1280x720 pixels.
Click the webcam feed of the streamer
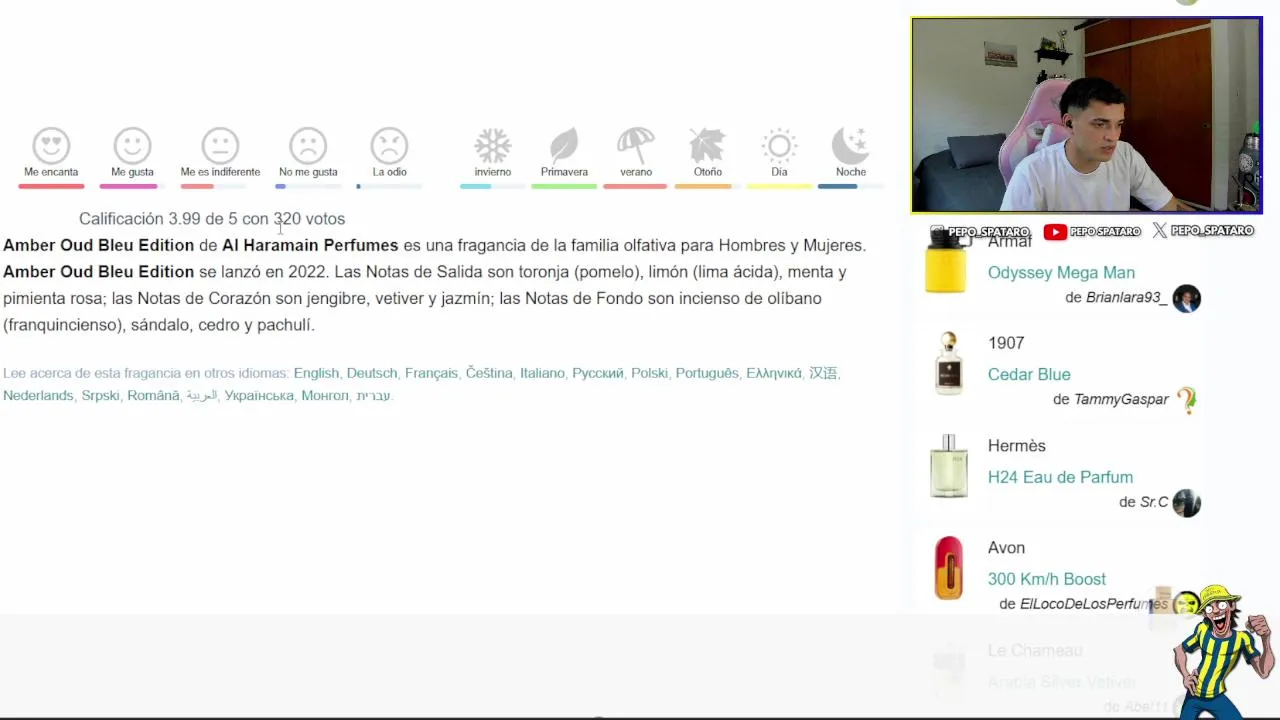(x=1087, y=115)
